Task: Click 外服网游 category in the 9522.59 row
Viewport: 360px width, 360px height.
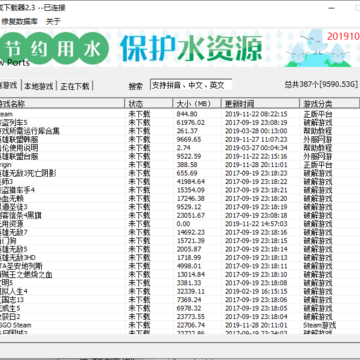Action: [x=318, y=156]
